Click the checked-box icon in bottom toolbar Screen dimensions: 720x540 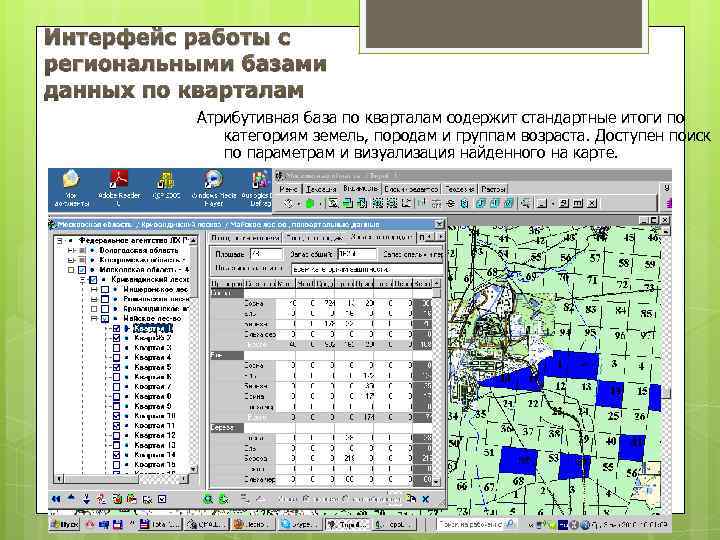click(x=162, y=499)
